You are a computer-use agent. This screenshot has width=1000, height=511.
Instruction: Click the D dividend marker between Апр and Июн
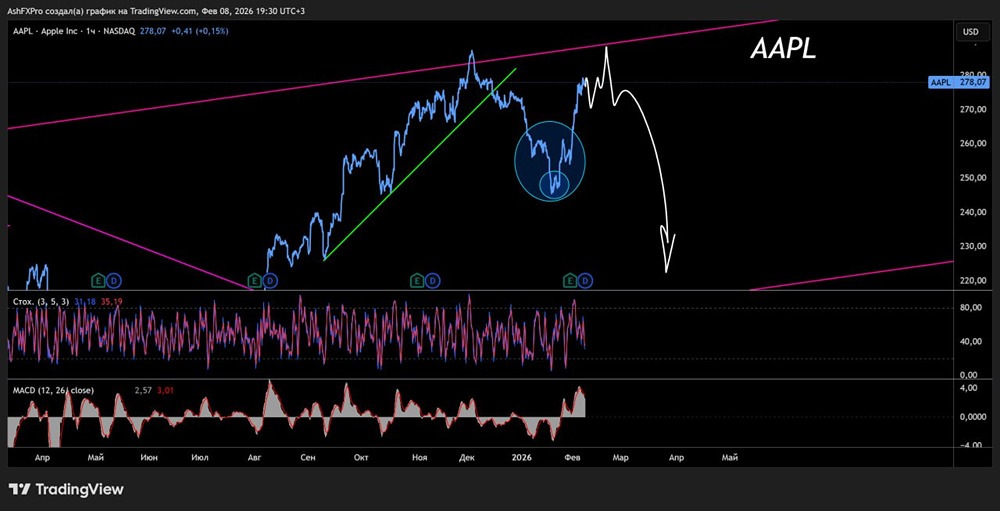point(114,280)
